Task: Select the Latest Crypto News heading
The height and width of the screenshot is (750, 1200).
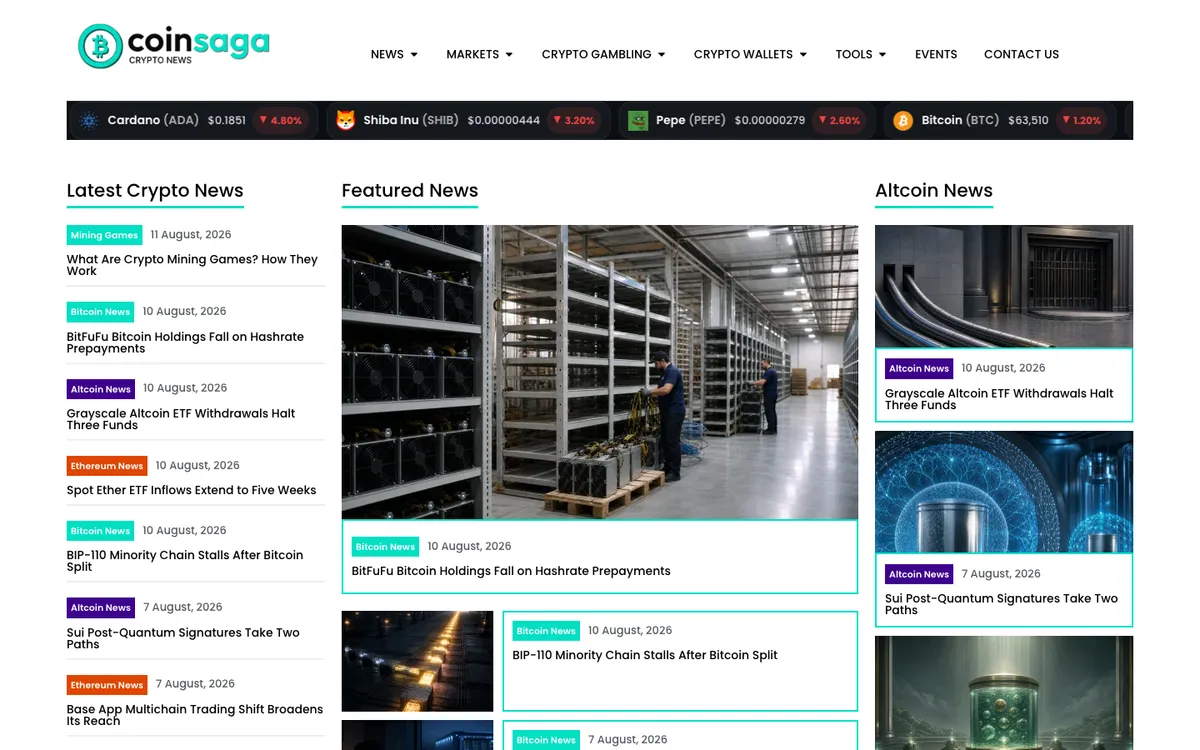Action: point(155,190)
